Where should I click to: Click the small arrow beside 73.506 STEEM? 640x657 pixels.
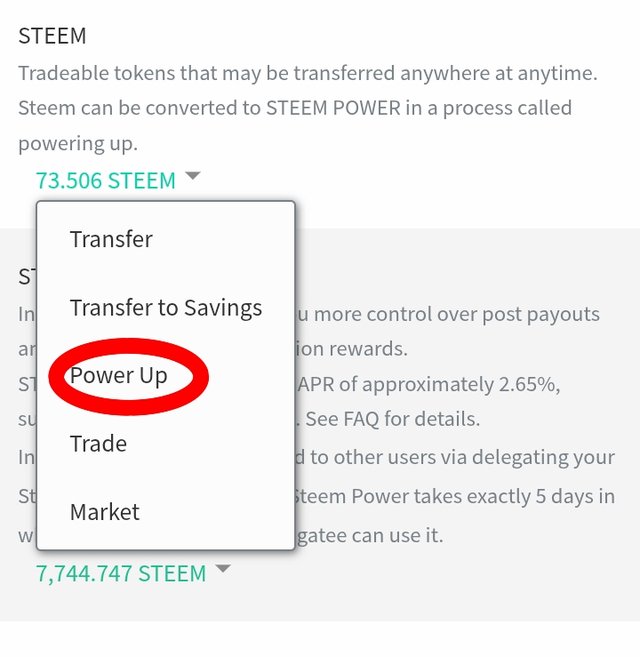point(193,177)
